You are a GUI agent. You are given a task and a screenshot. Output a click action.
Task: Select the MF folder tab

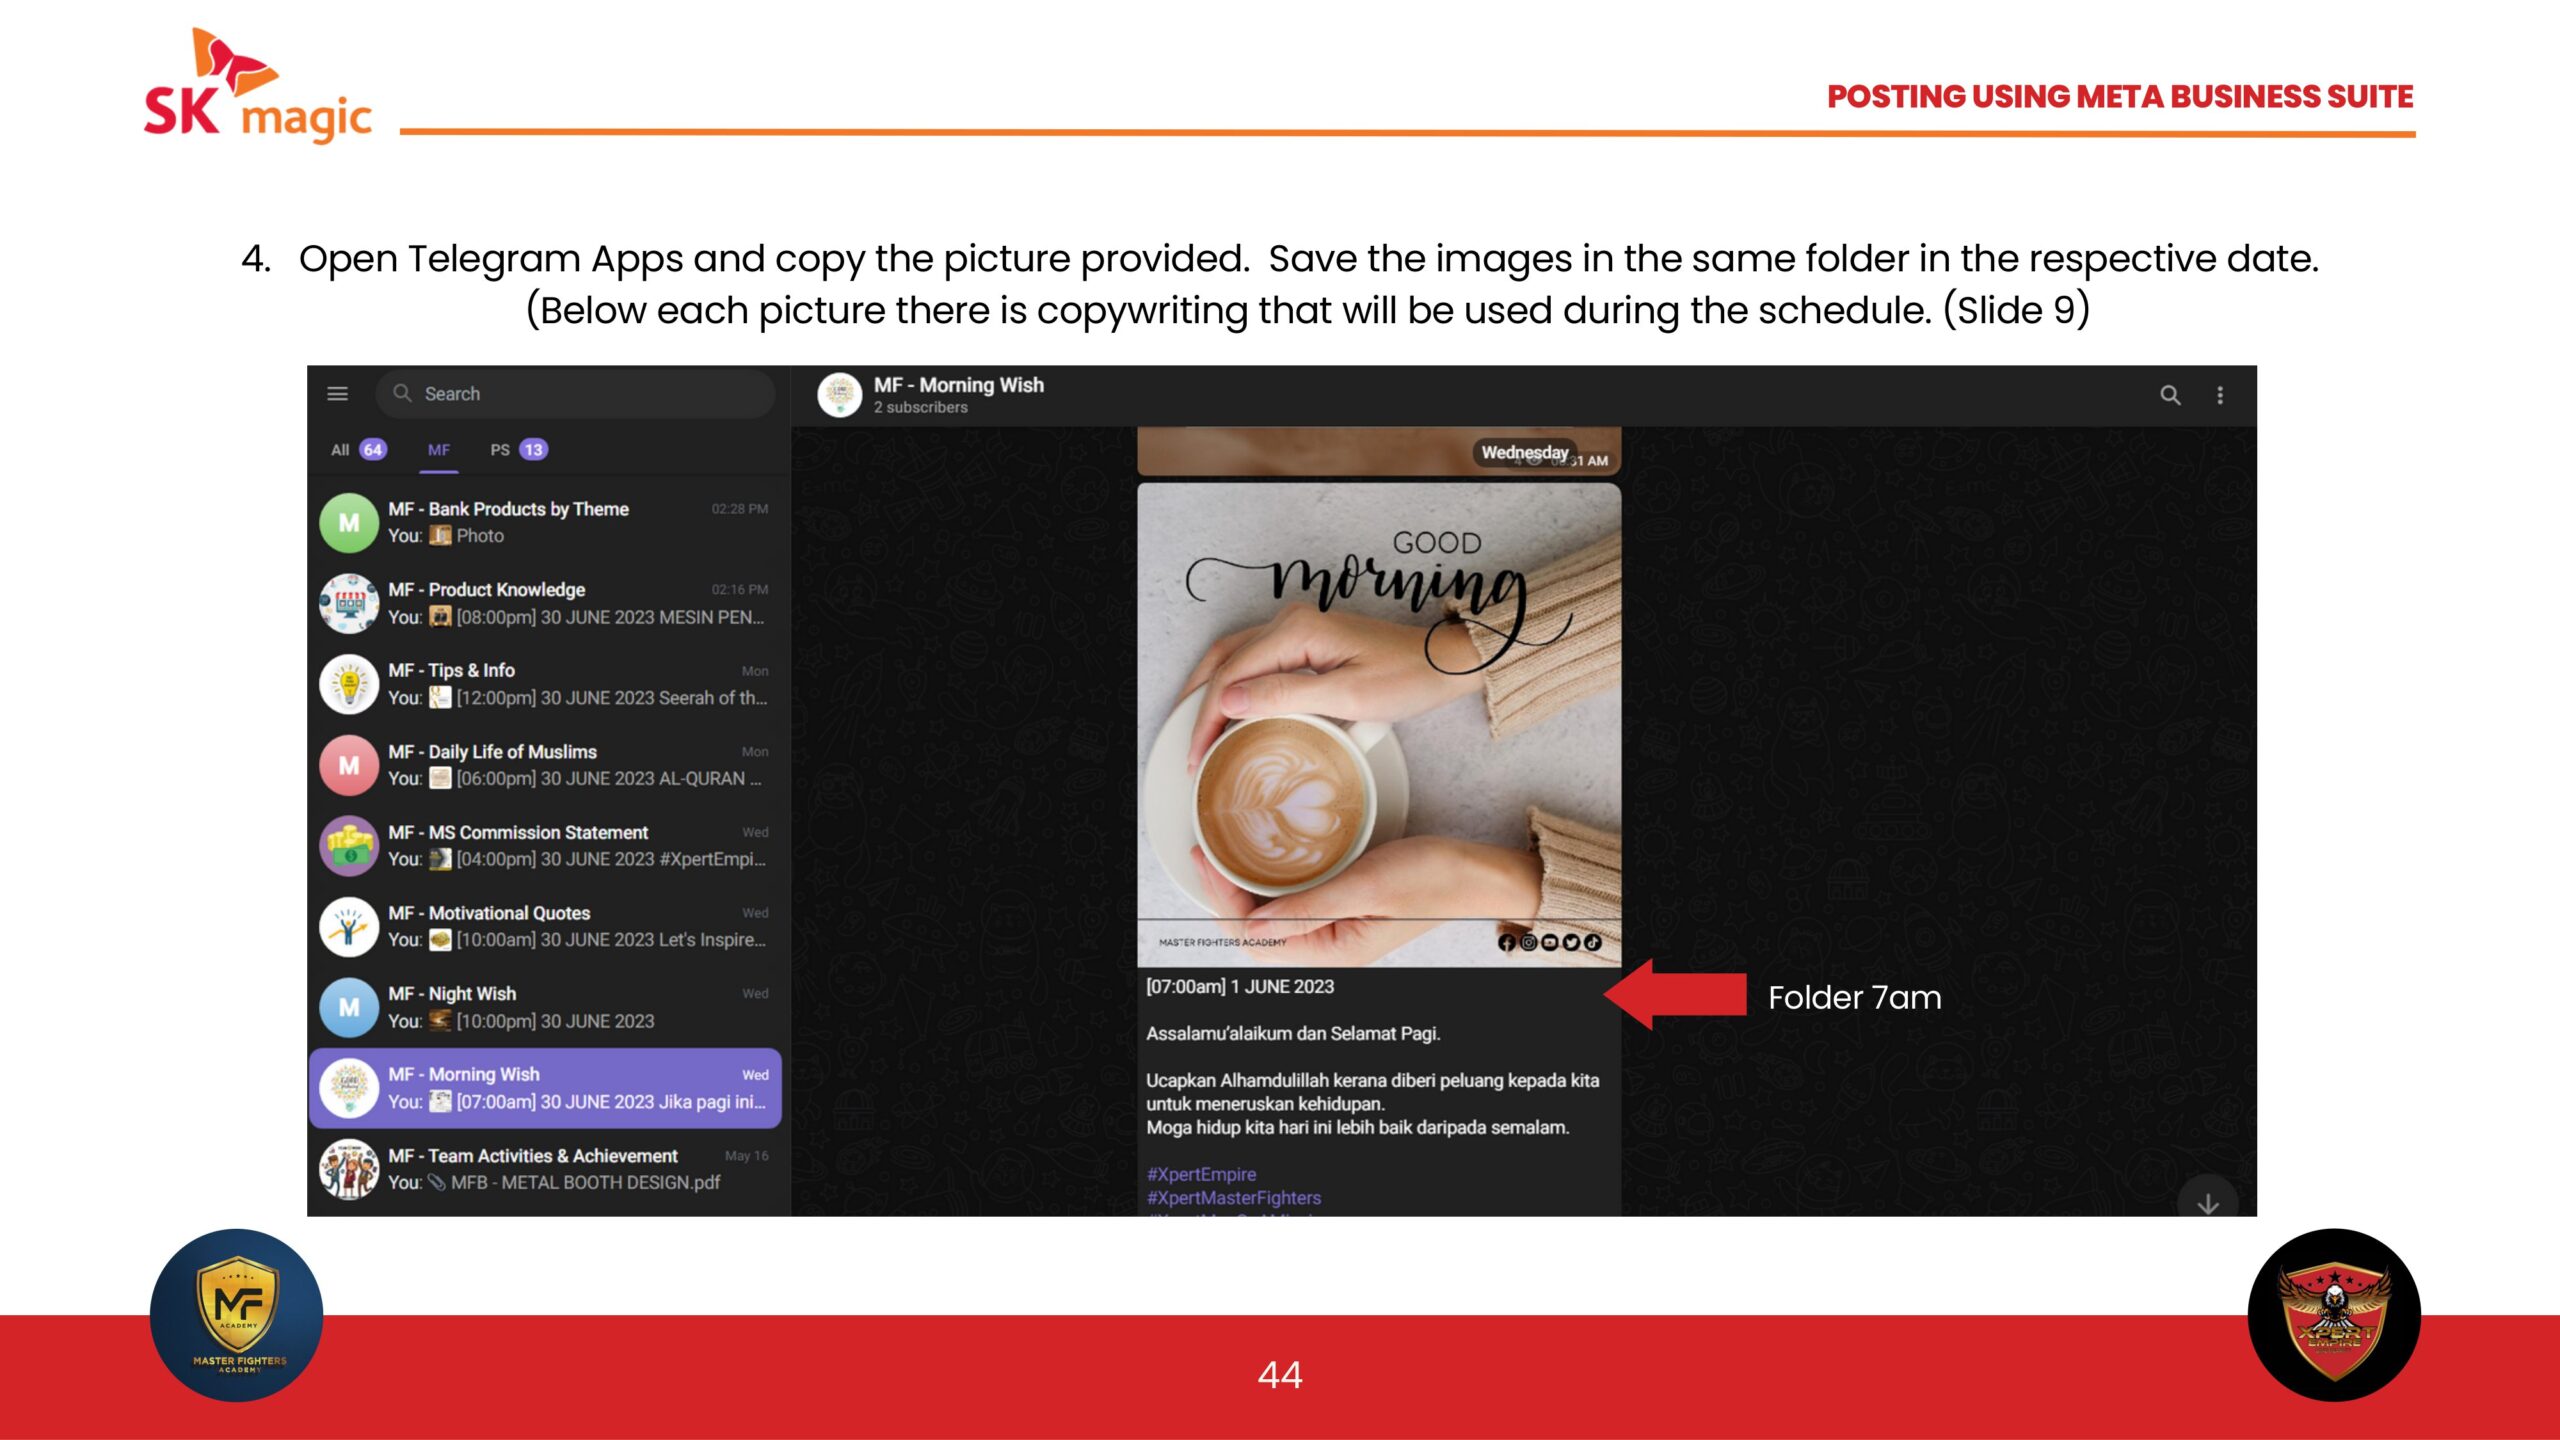click(438, 450)
